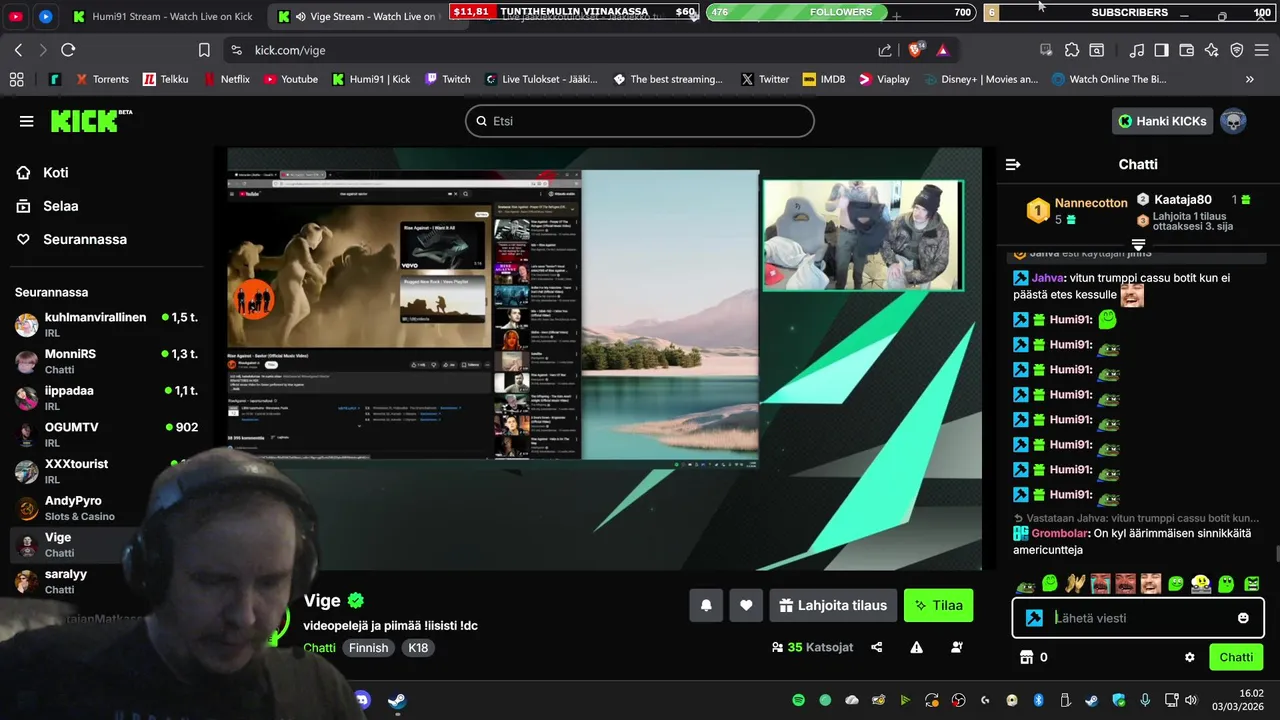Collapse chat panel with arrow icon

(x=1013, y=164)
